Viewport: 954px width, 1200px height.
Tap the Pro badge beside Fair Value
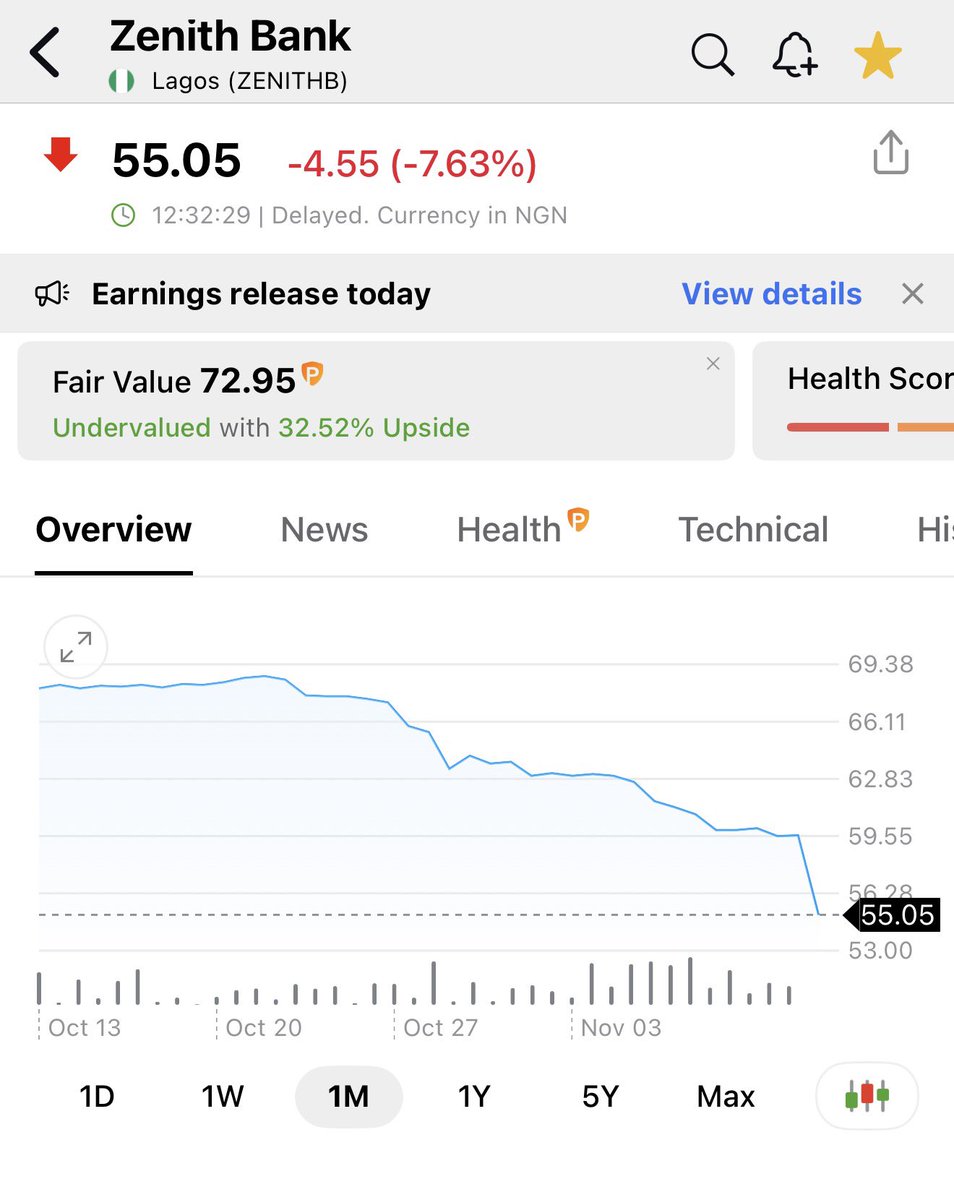[x=313, y=375]
